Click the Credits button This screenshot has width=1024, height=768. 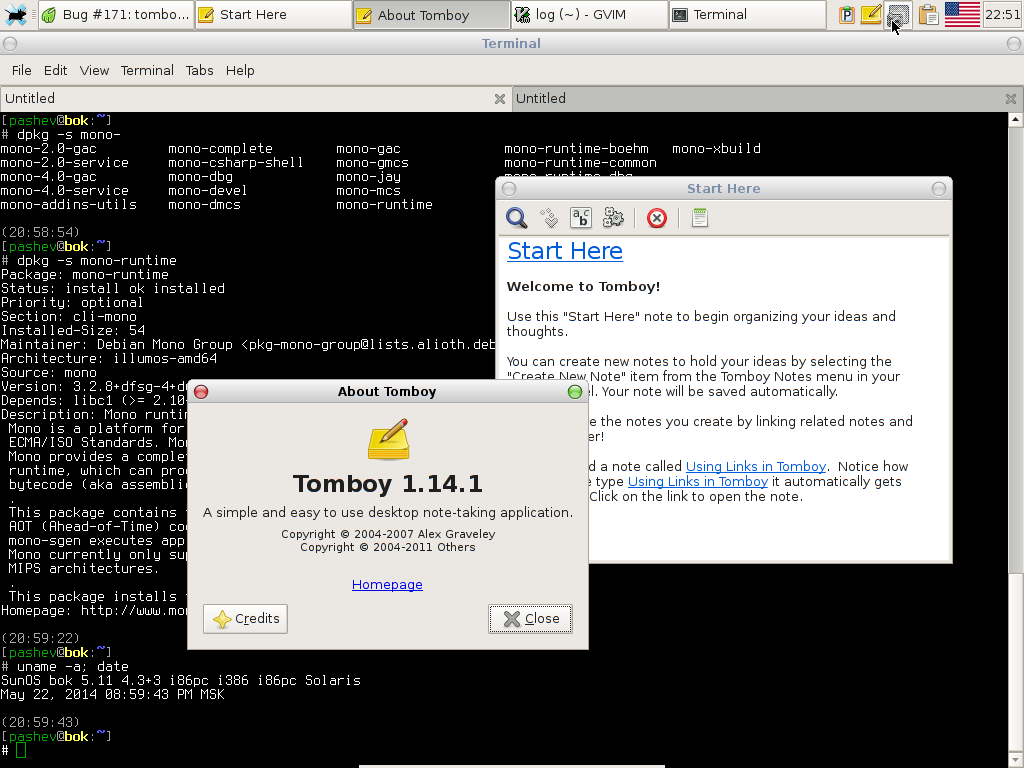246,618
